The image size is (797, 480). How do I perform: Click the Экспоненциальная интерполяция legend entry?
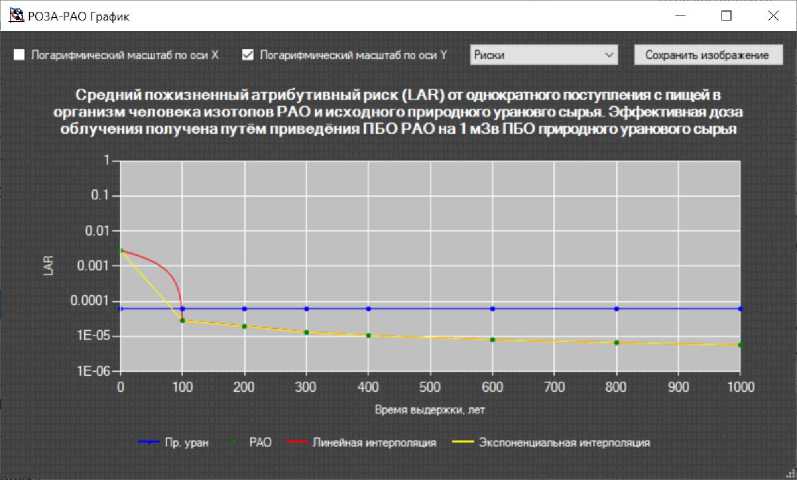[551, 442]
